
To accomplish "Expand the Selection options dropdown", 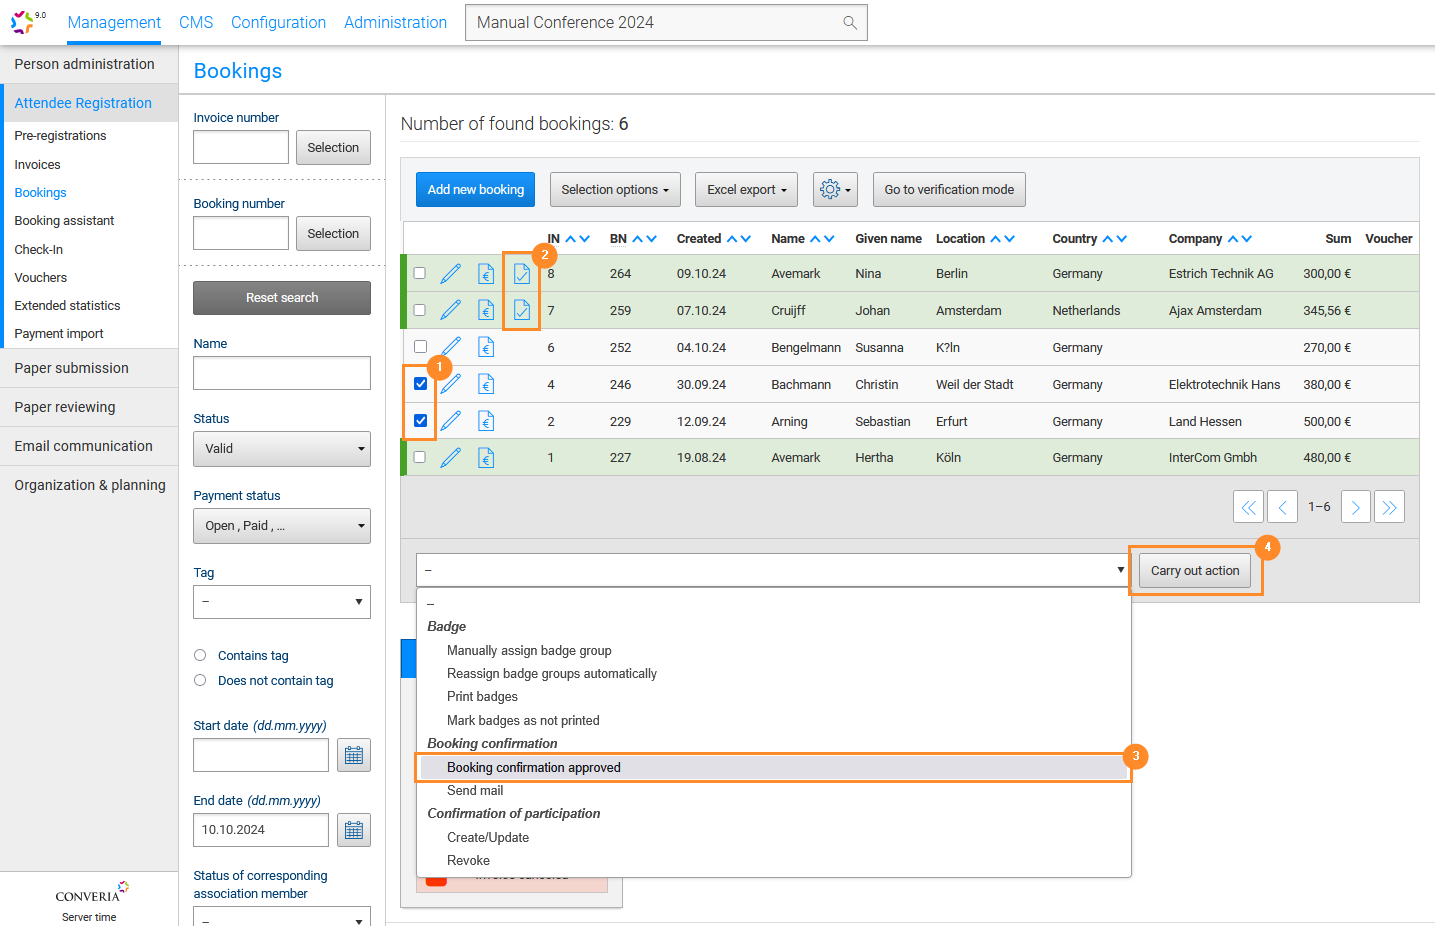I will (x=614, y=189).
